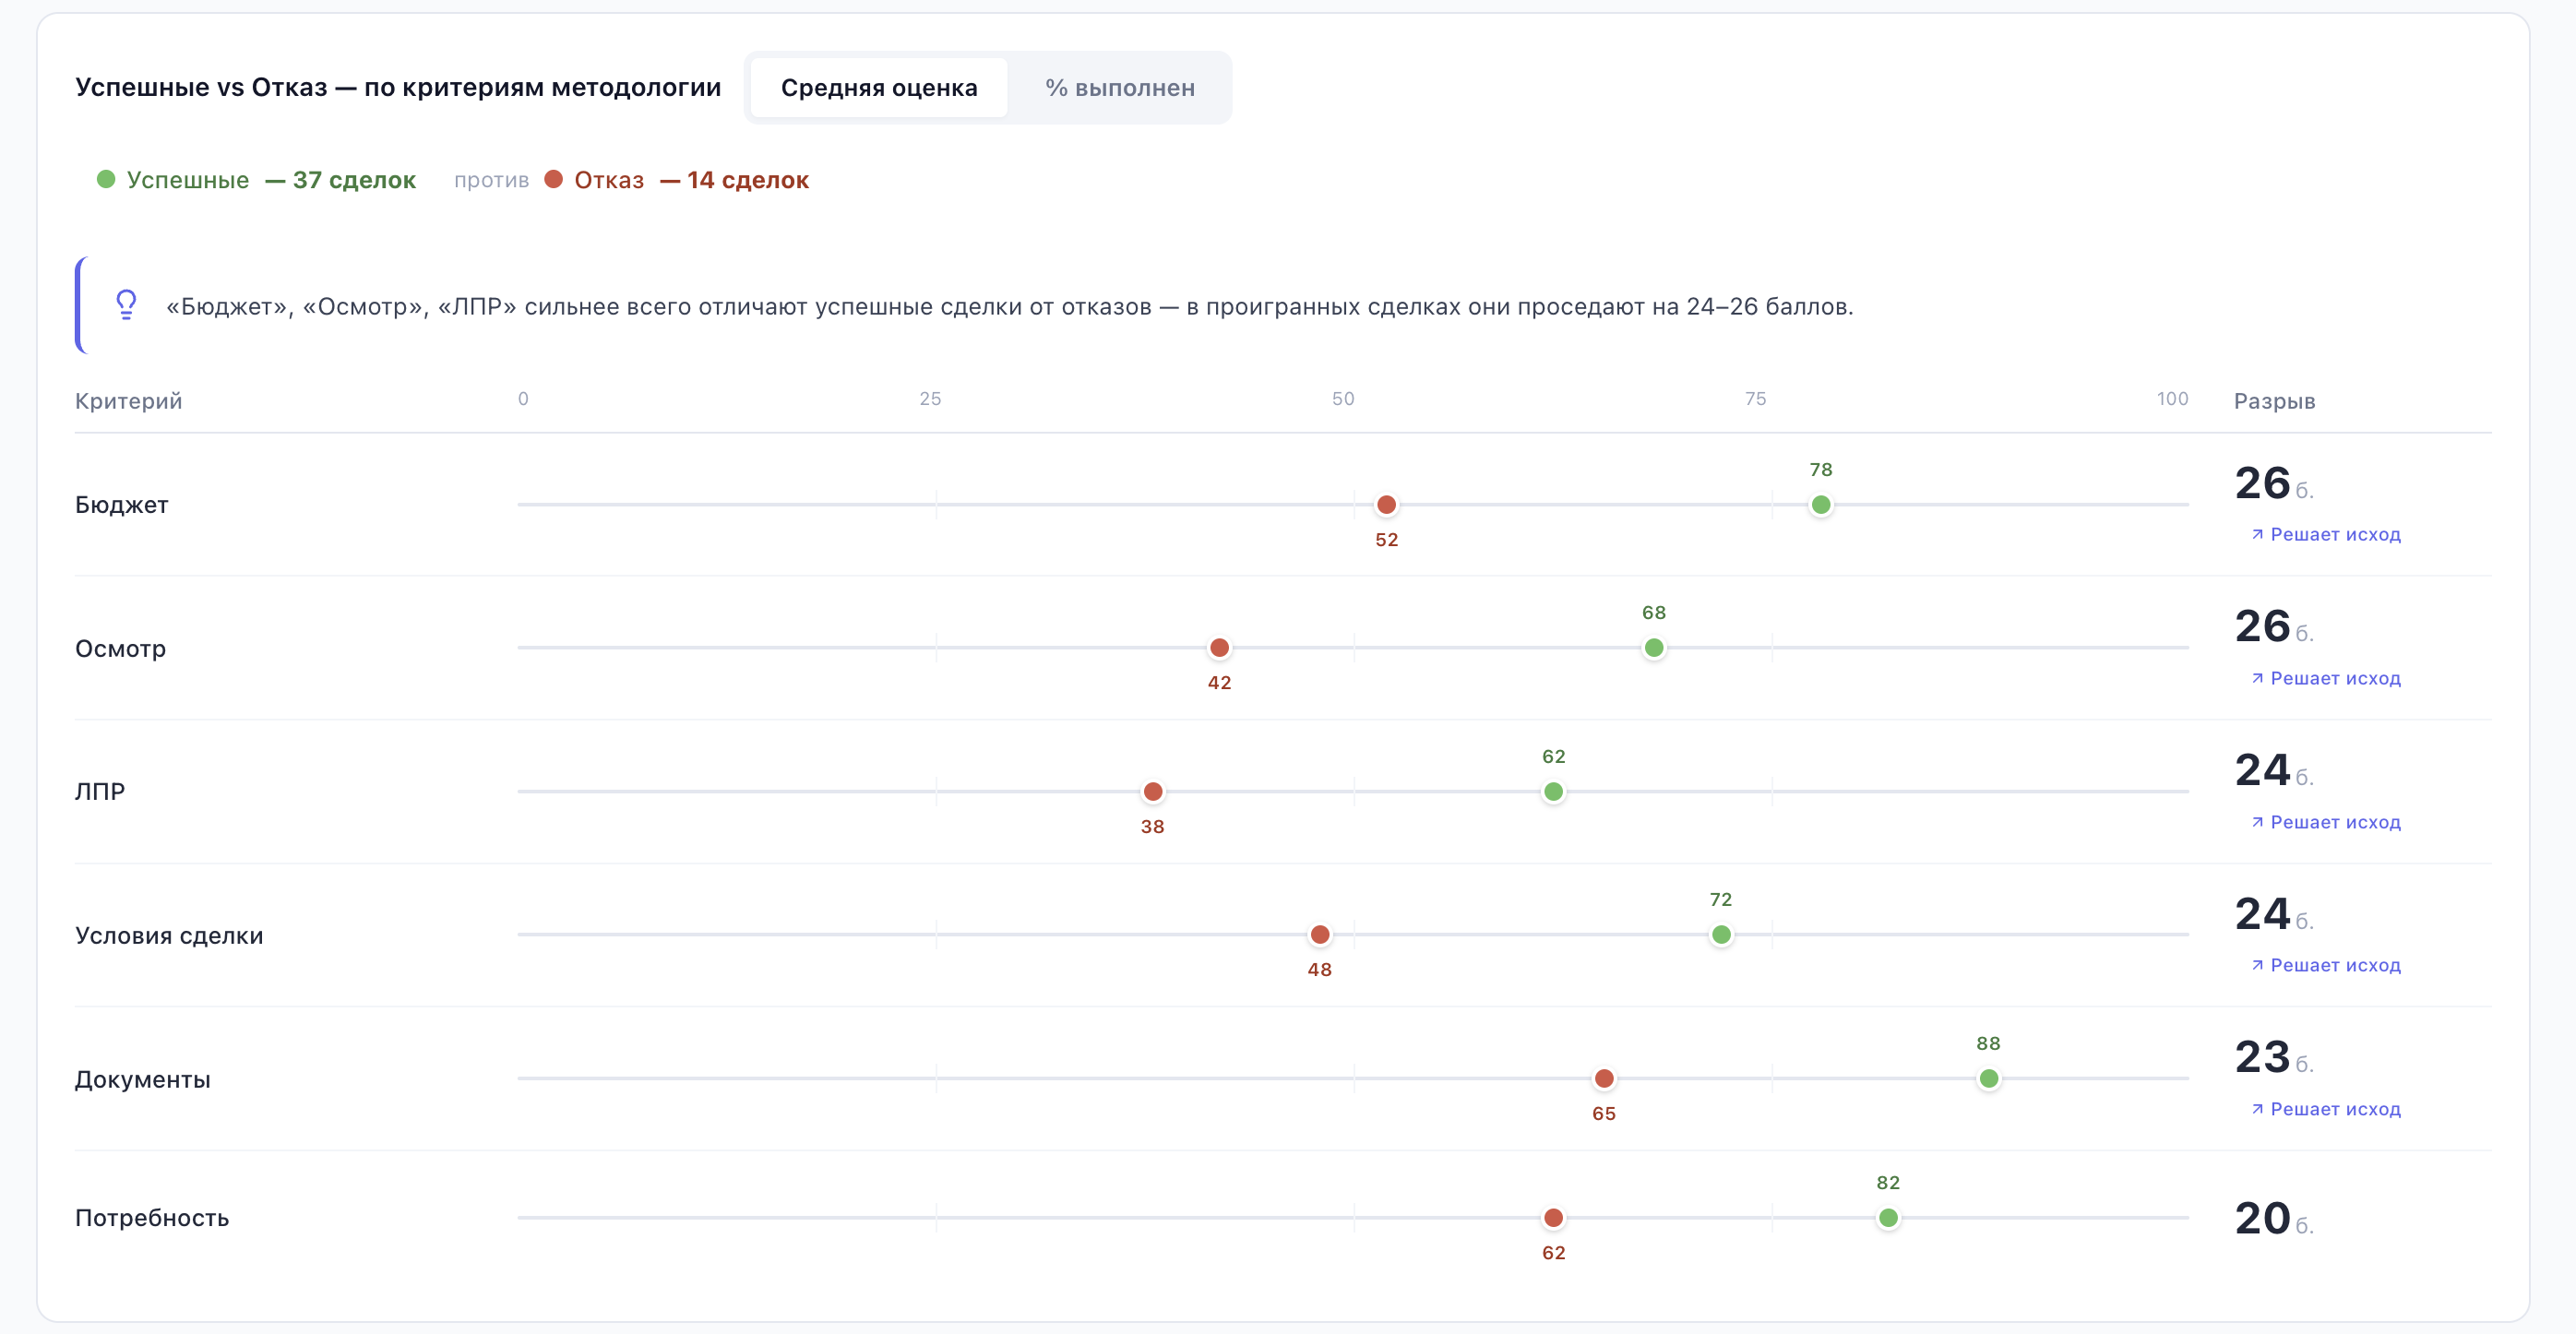Click the green «Успешные» legend dot

pyautogui.click(x=105, y=179)
